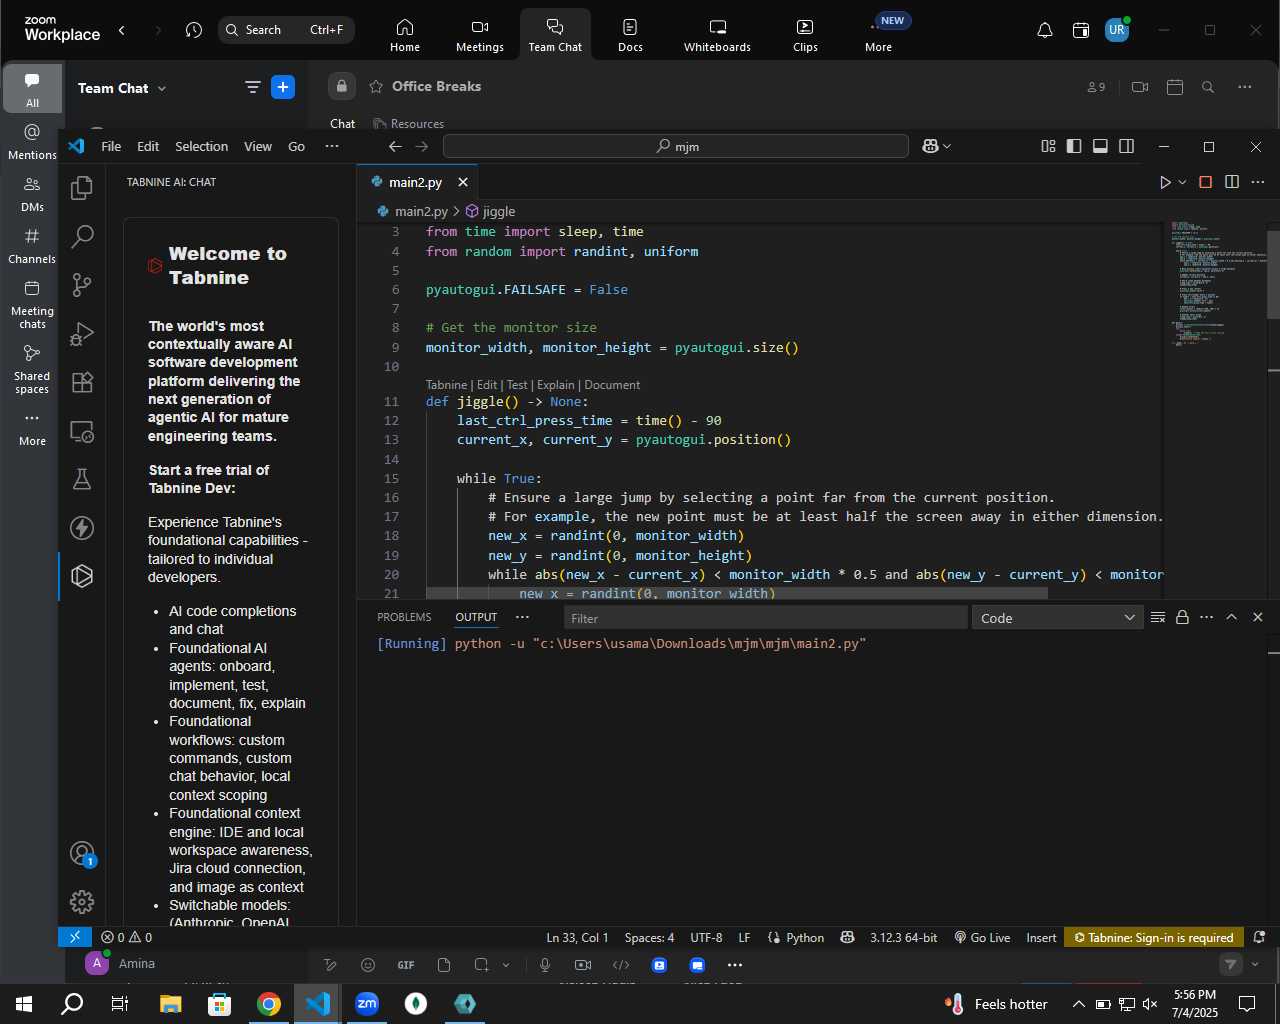Image resolution: width=1280 pixels, height=1024 pixels.
Task: Open Customize Layout in VS Code
Action: click(1048, 146)
